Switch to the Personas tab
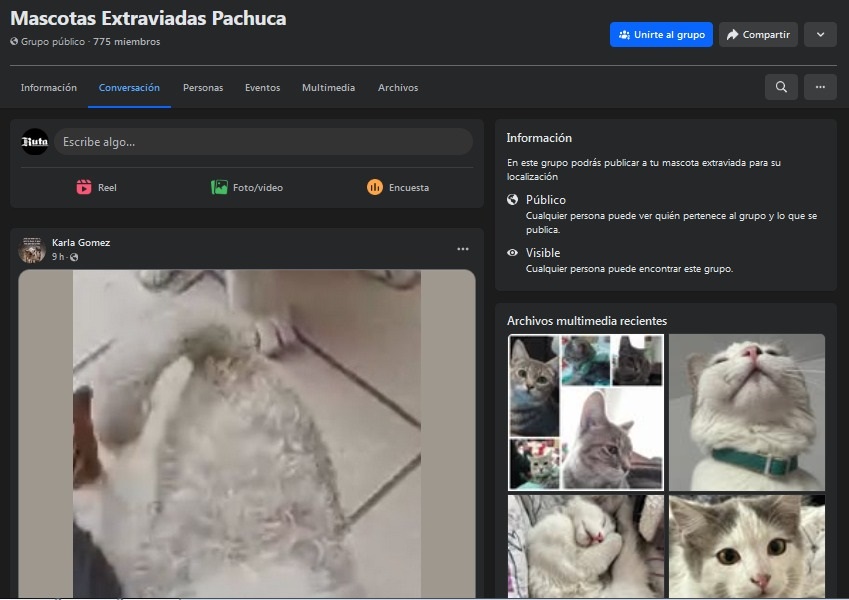Screen dimensions: 849x600 [203, 88]
